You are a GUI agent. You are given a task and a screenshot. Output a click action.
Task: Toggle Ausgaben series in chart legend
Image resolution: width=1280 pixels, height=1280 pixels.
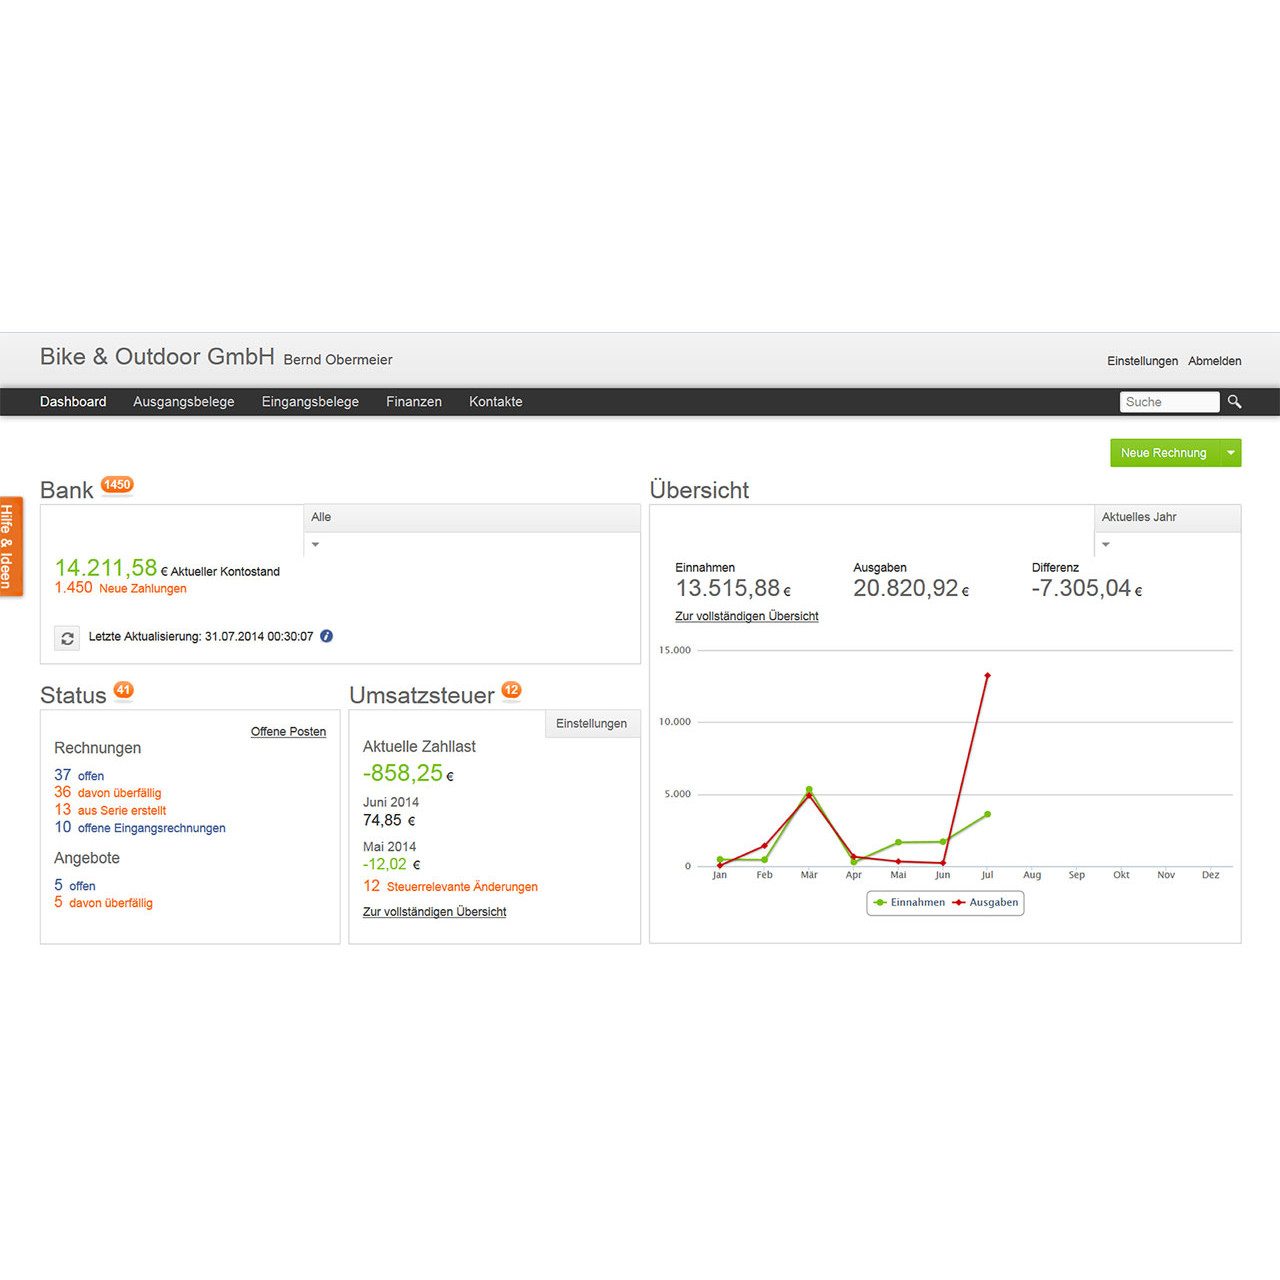[985, 902]
